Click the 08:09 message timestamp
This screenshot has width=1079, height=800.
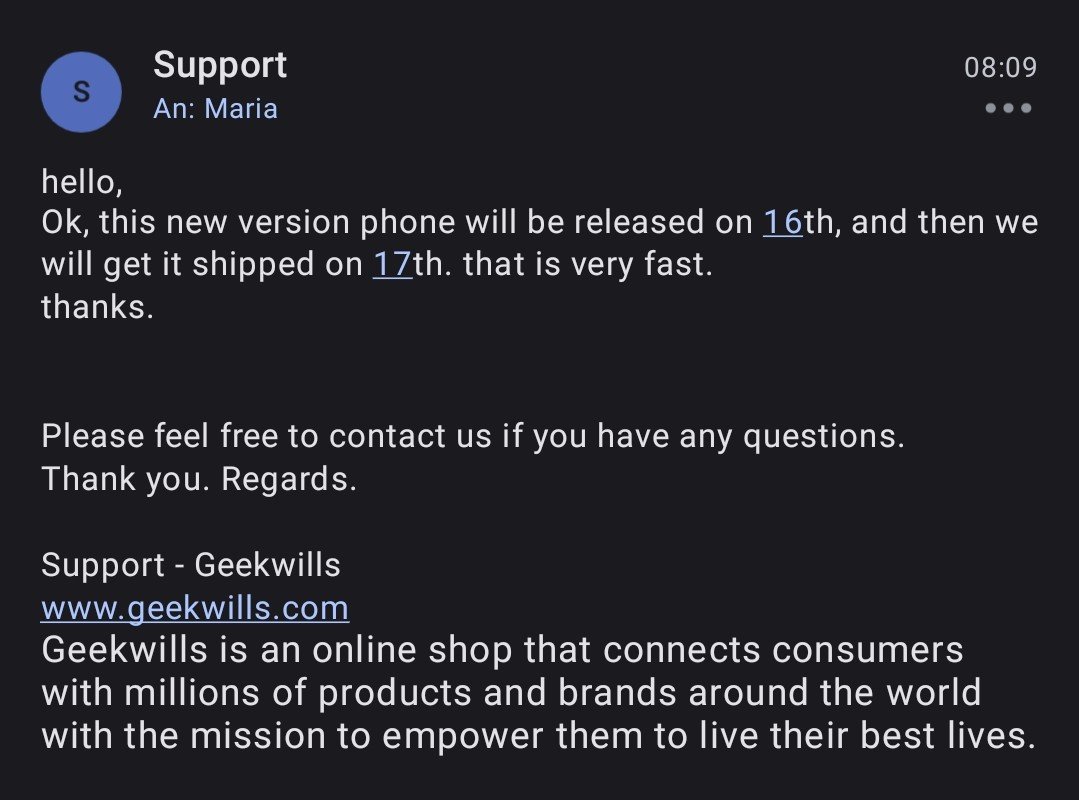[1000, 68]
